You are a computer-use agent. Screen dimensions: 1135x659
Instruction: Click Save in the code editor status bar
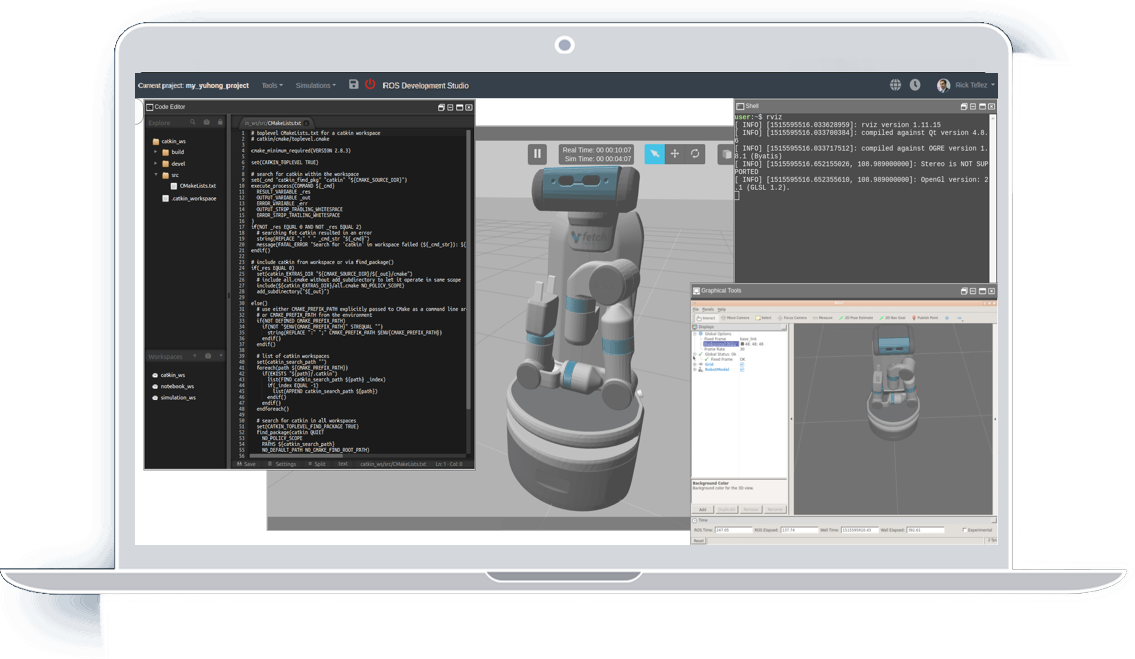click(246, 464)
